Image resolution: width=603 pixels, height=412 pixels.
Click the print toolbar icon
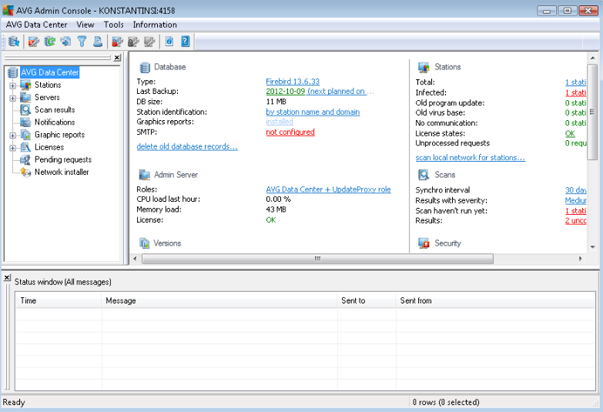(x=98, y=41)
